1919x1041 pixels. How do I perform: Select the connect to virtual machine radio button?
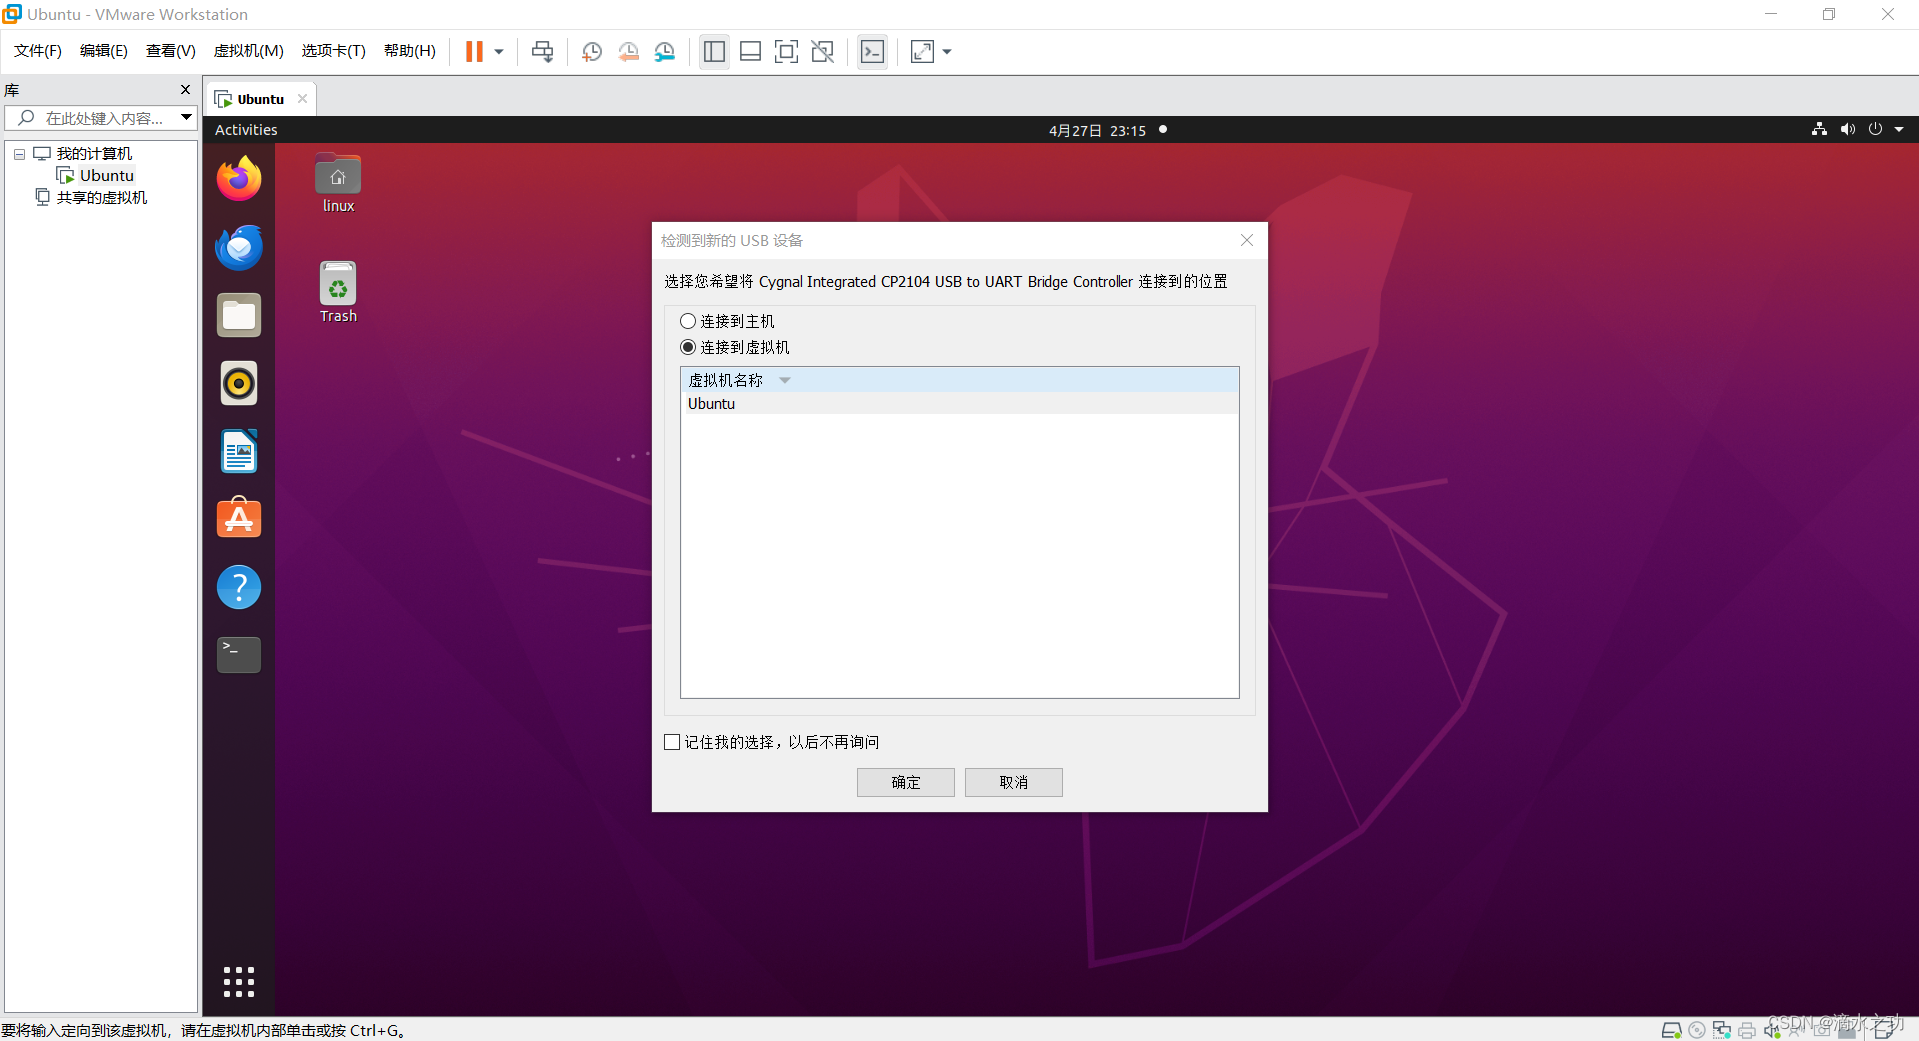tap(687, 347)
